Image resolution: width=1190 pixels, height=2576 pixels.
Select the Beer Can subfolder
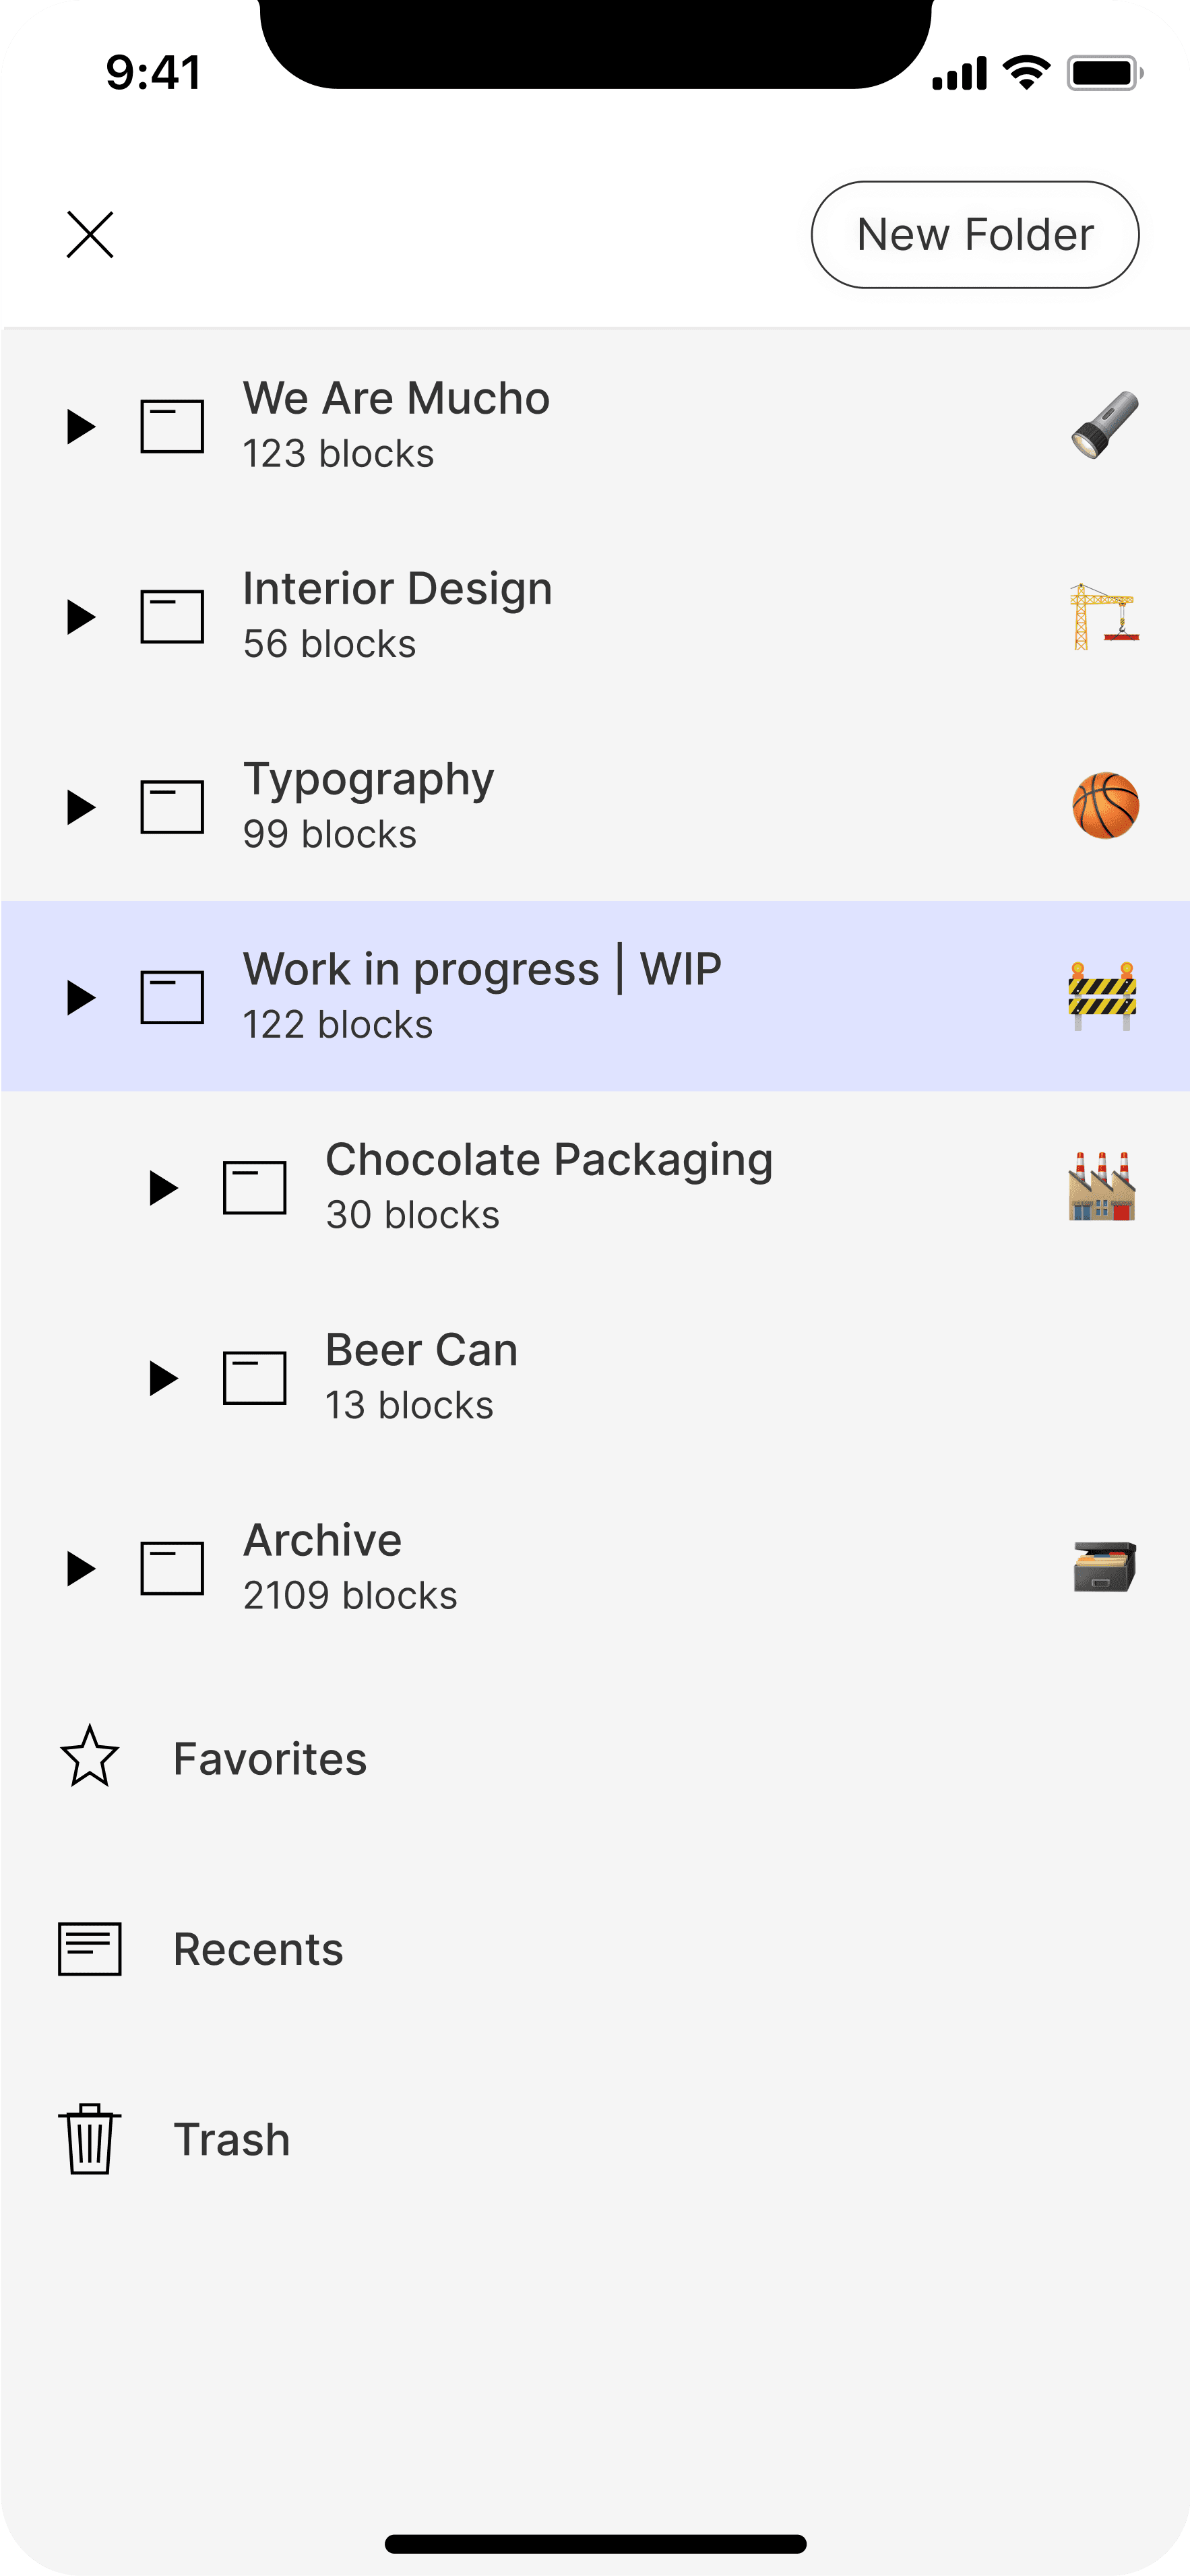[x=595, y=1377]
